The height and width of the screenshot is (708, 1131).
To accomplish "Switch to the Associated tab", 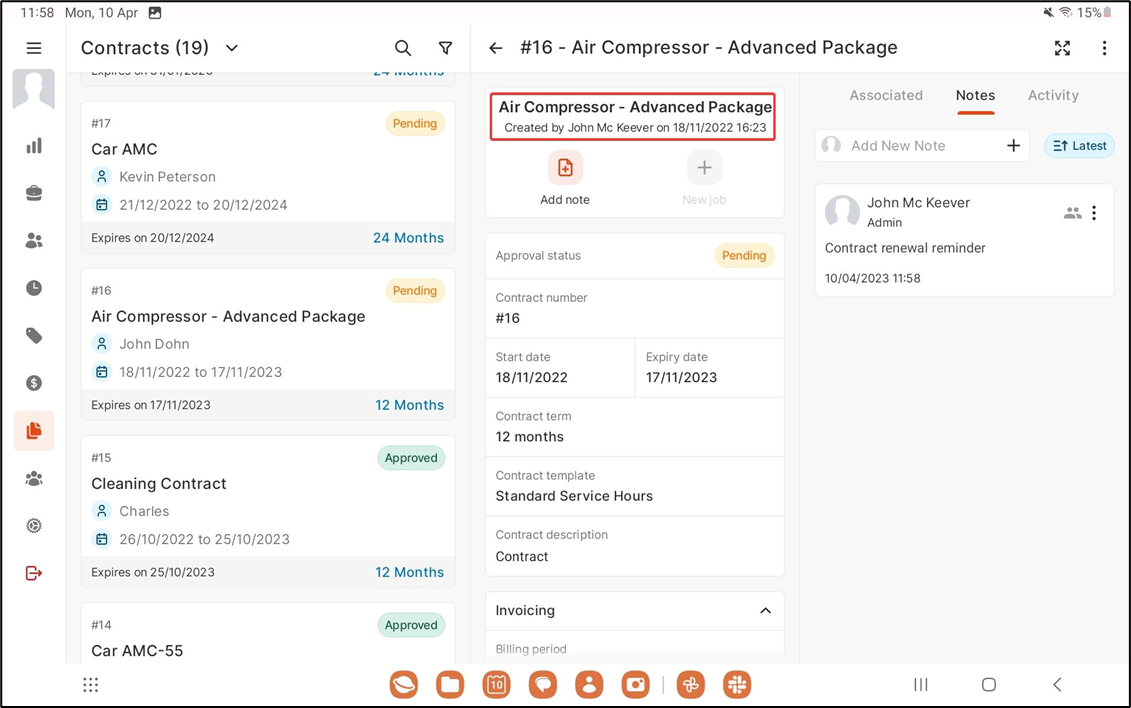I will (x=886, y=96).
